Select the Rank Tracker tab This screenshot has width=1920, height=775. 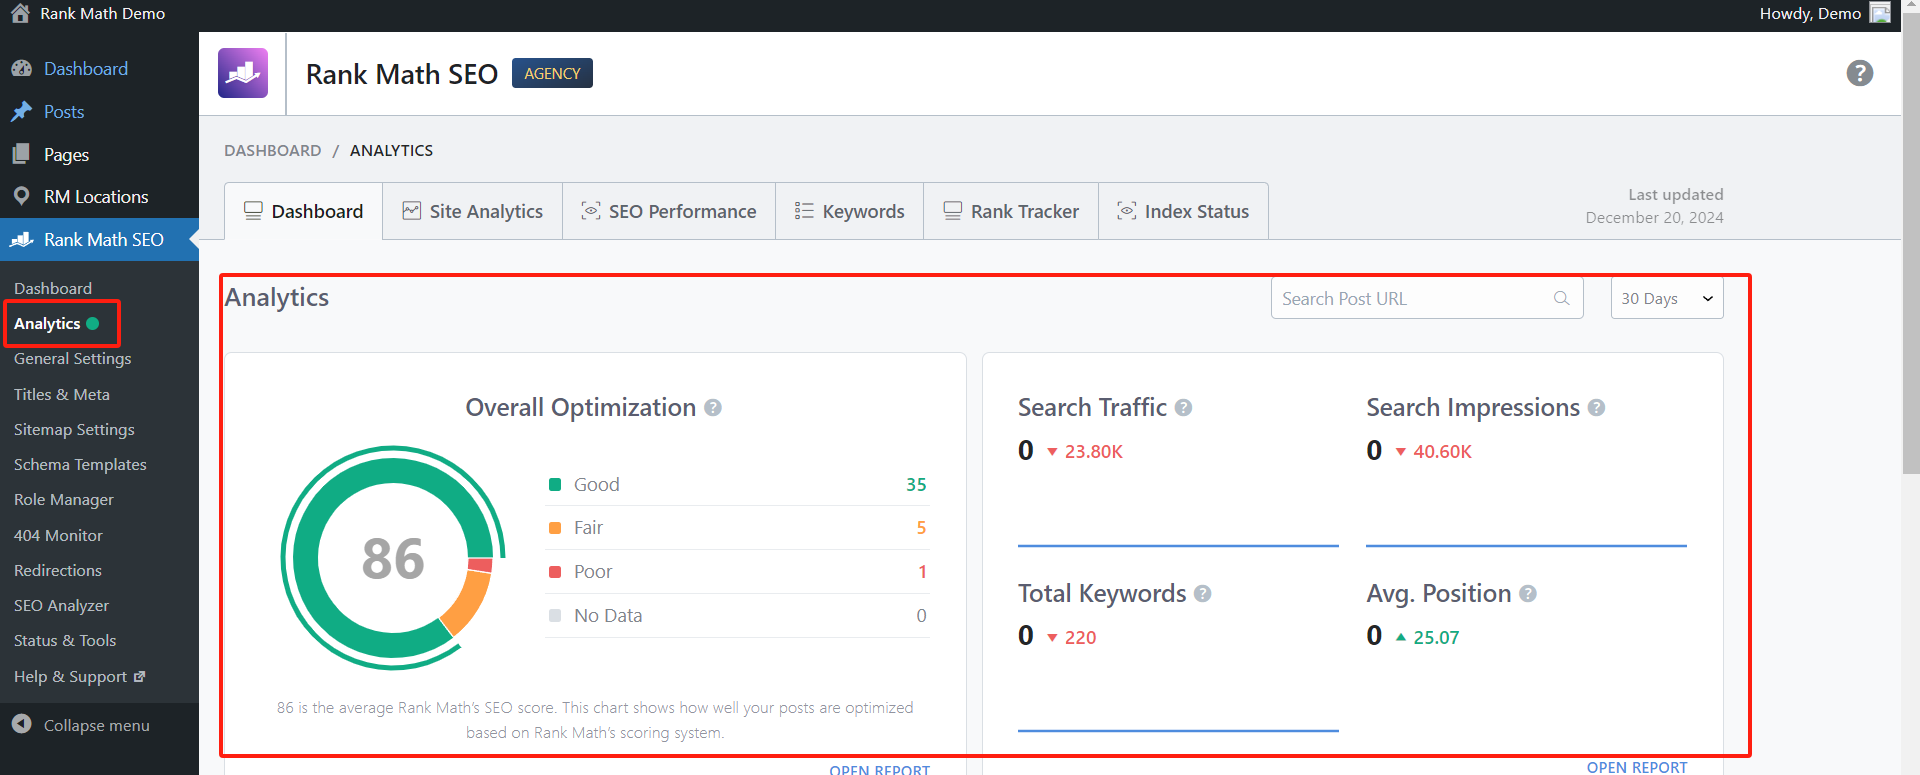click(1011, 211)
